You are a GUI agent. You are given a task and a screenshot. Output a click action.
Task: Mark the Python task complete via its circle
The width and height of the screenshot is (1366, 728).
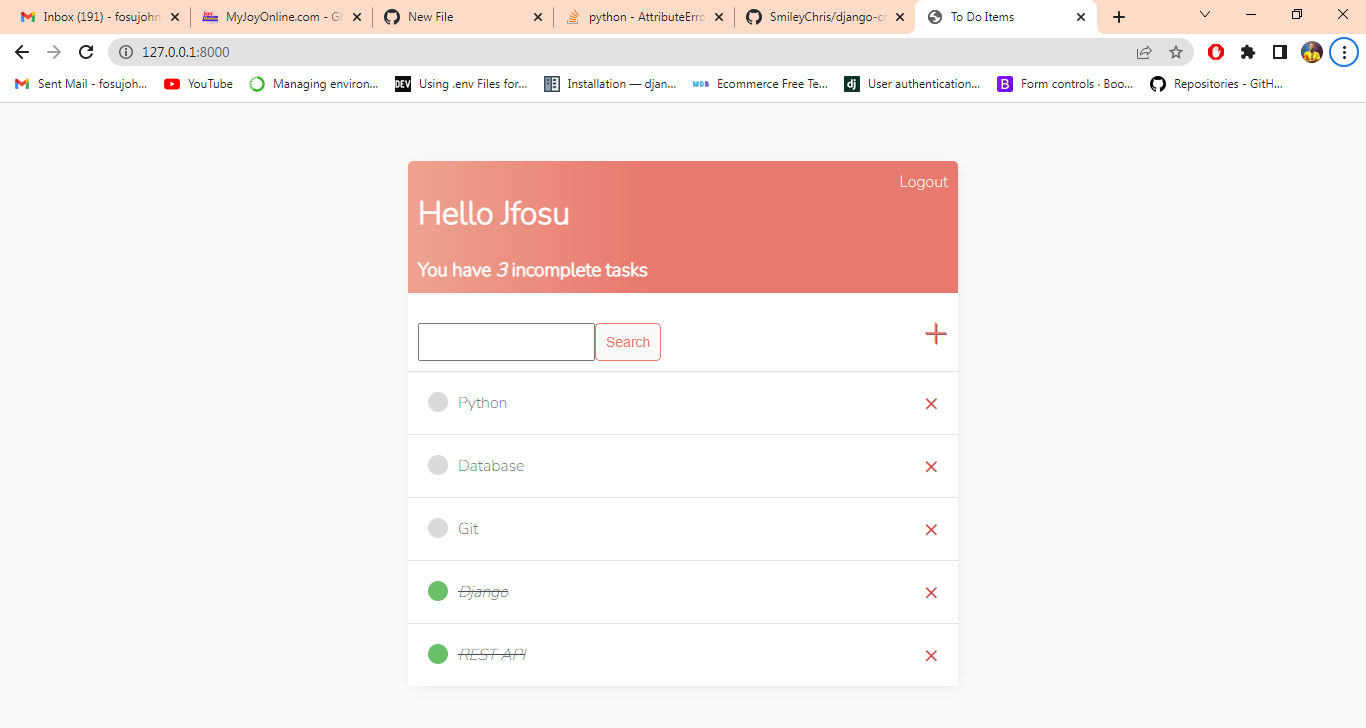point(438,402)
